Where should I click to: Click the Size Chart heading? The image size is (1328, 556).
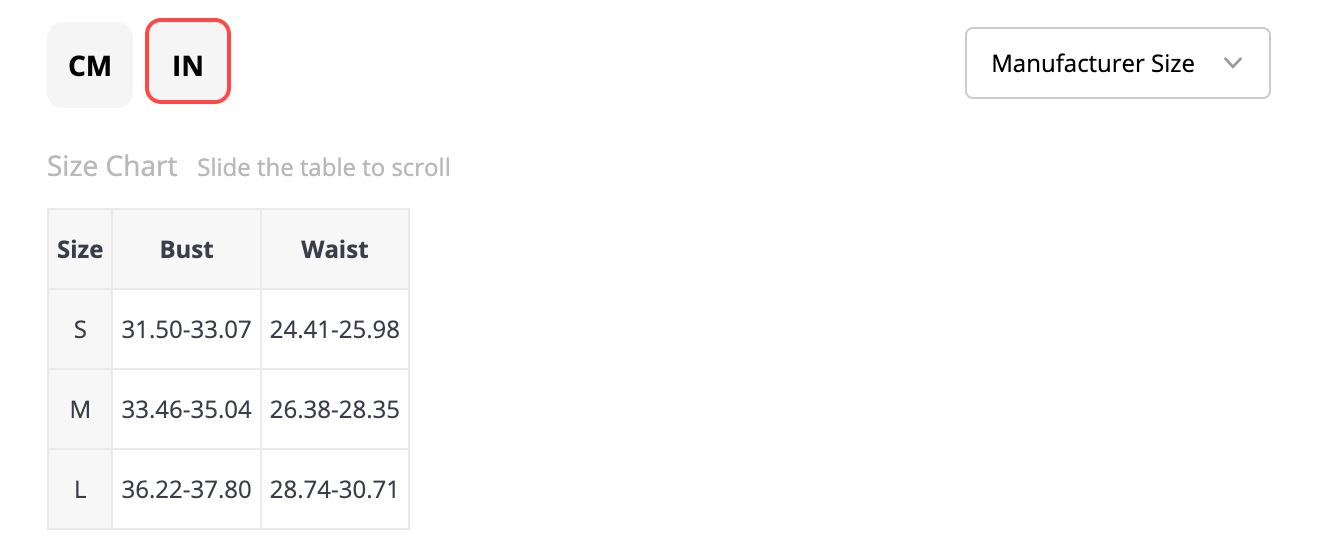(112, 166)
